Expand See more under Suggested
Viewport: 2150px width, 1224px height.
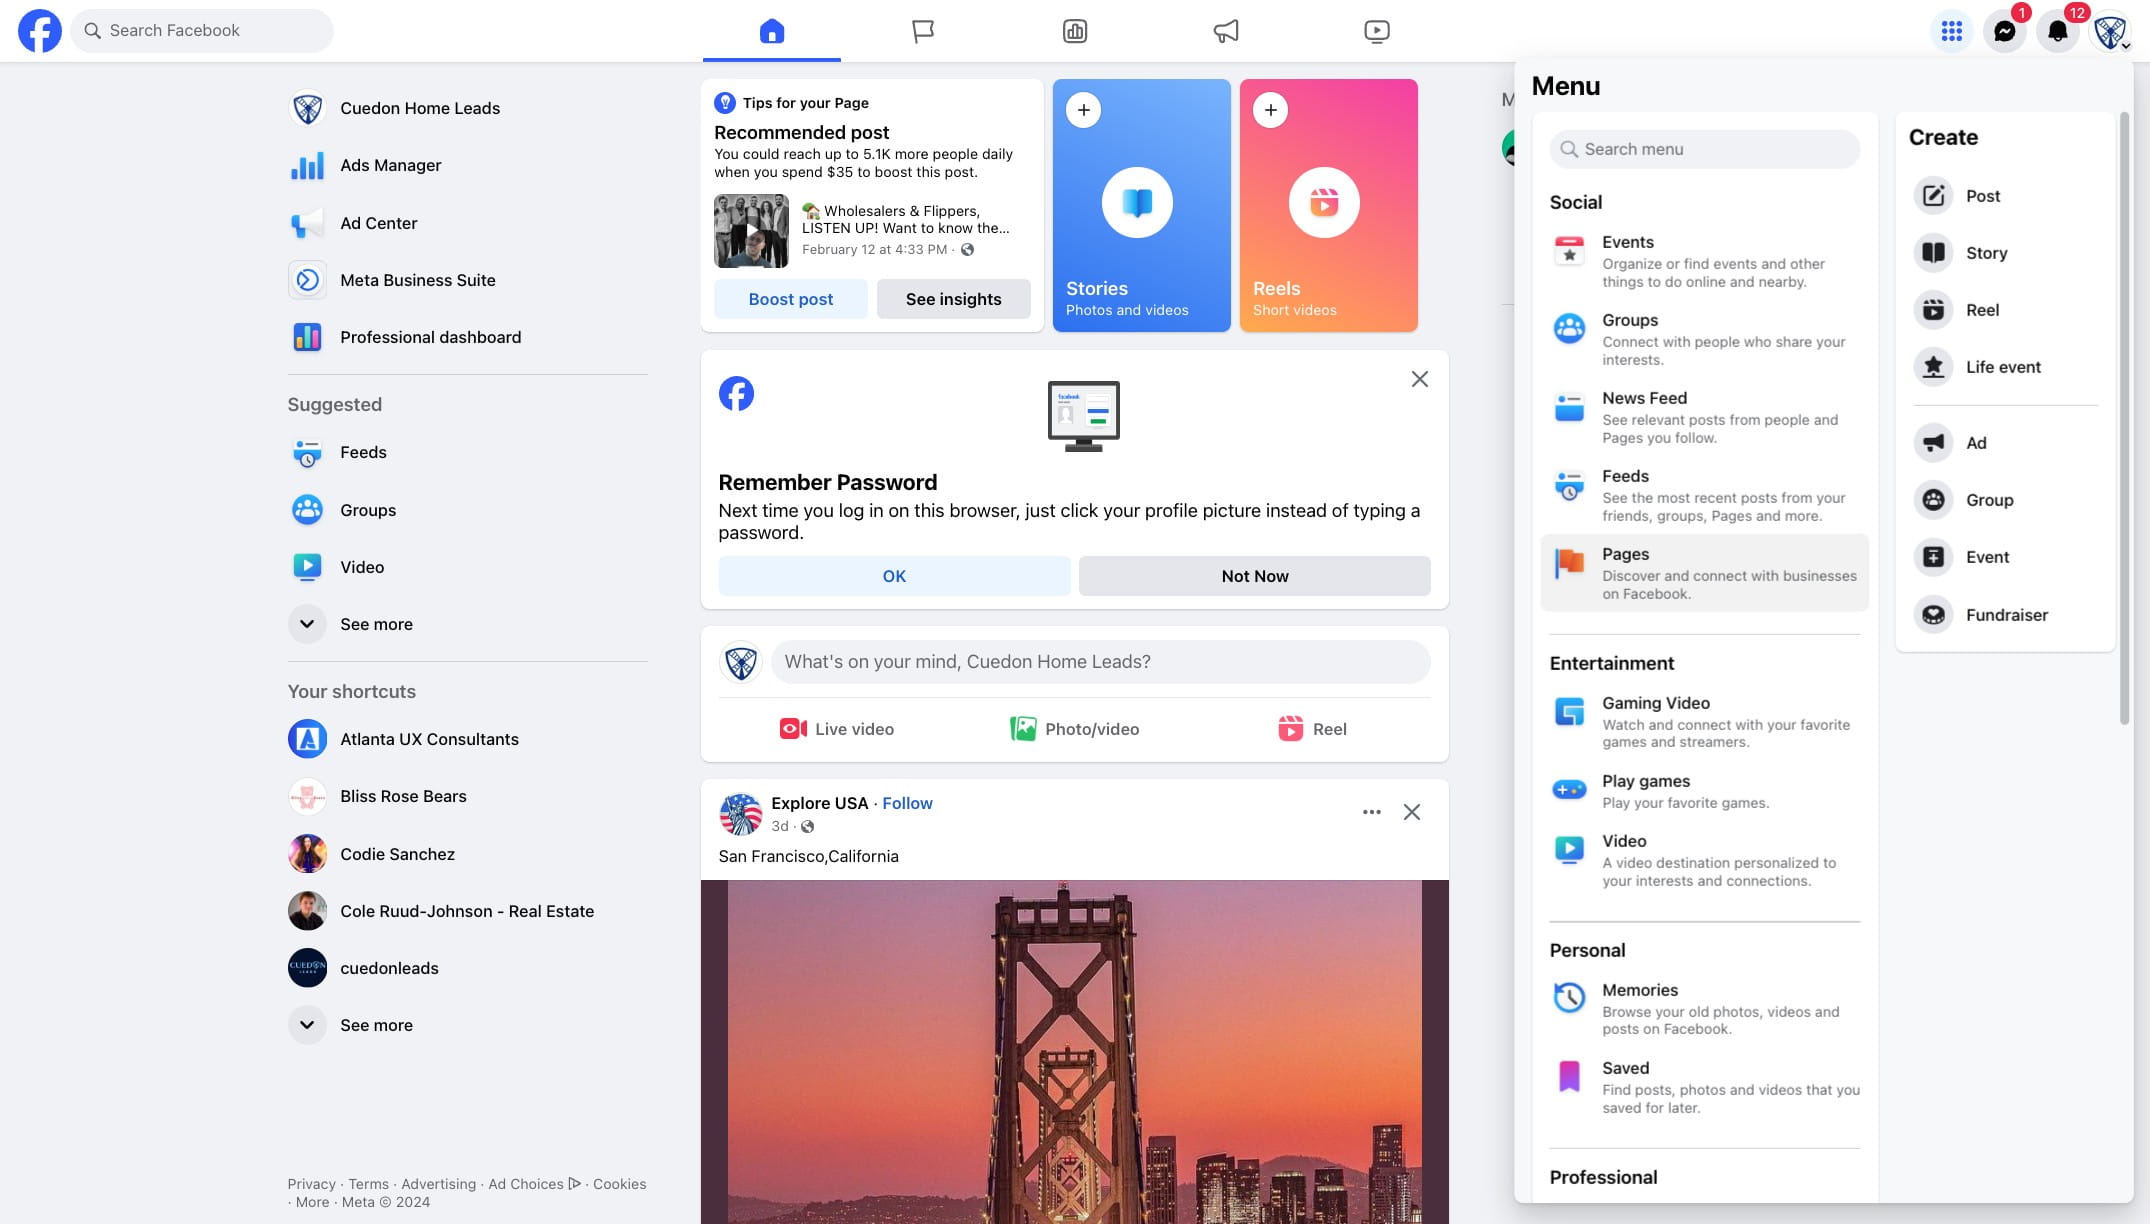click(x=467, y=624)
